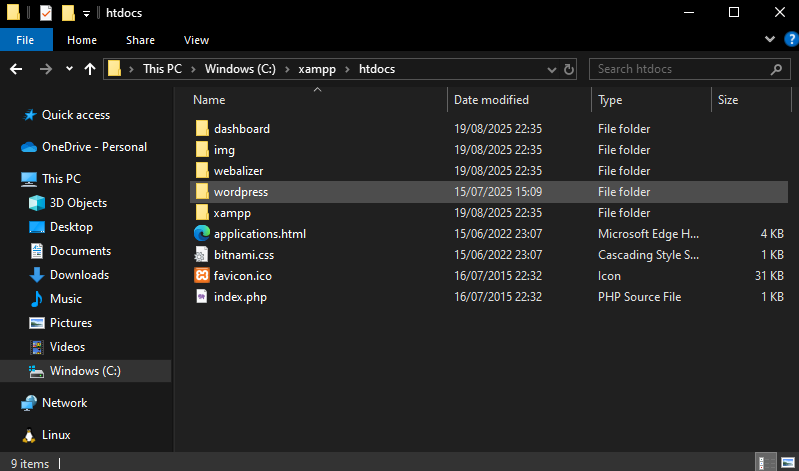Select the webalizer folder icon

(202, 171)
